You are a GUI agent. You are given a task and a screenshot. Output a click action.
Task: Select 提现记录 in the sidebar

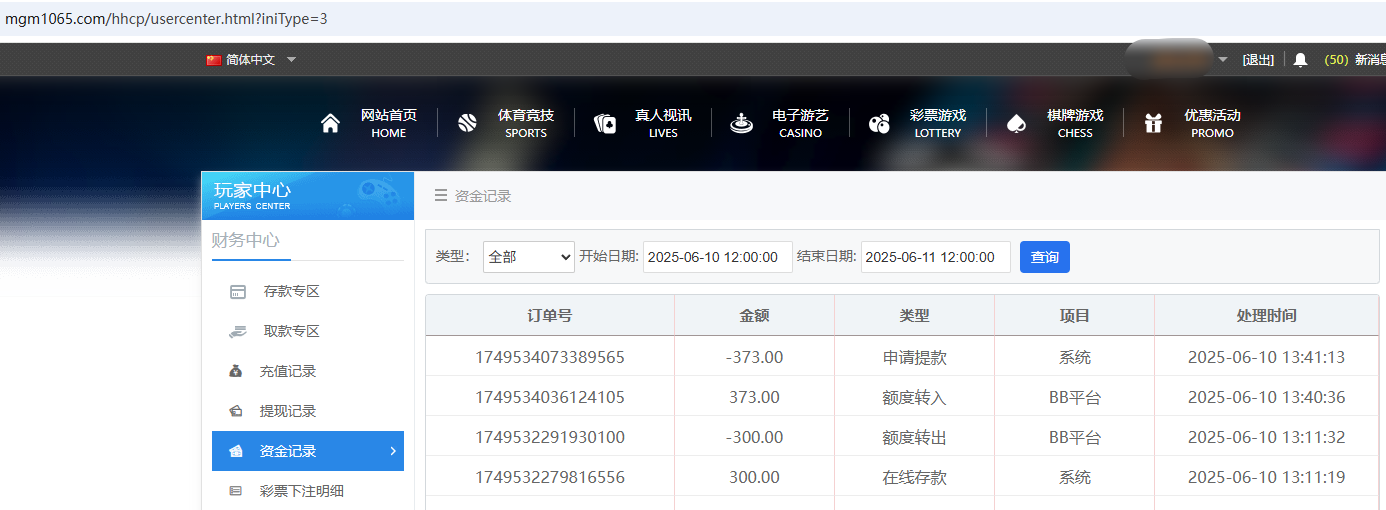pyautogui.click(x=287, y=412)
